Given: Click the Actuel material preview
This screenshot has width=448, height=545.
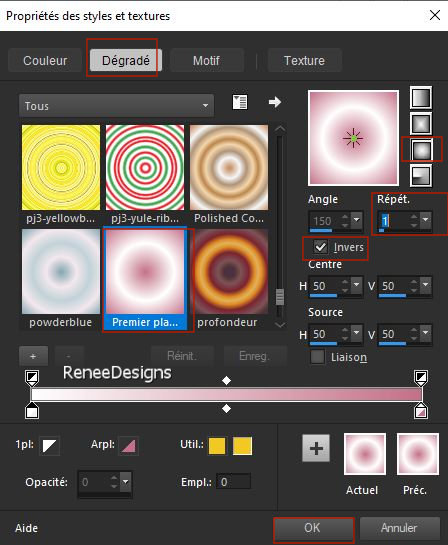Looking at the screenshot, I should pyautogui.click(x=365, y=454).
